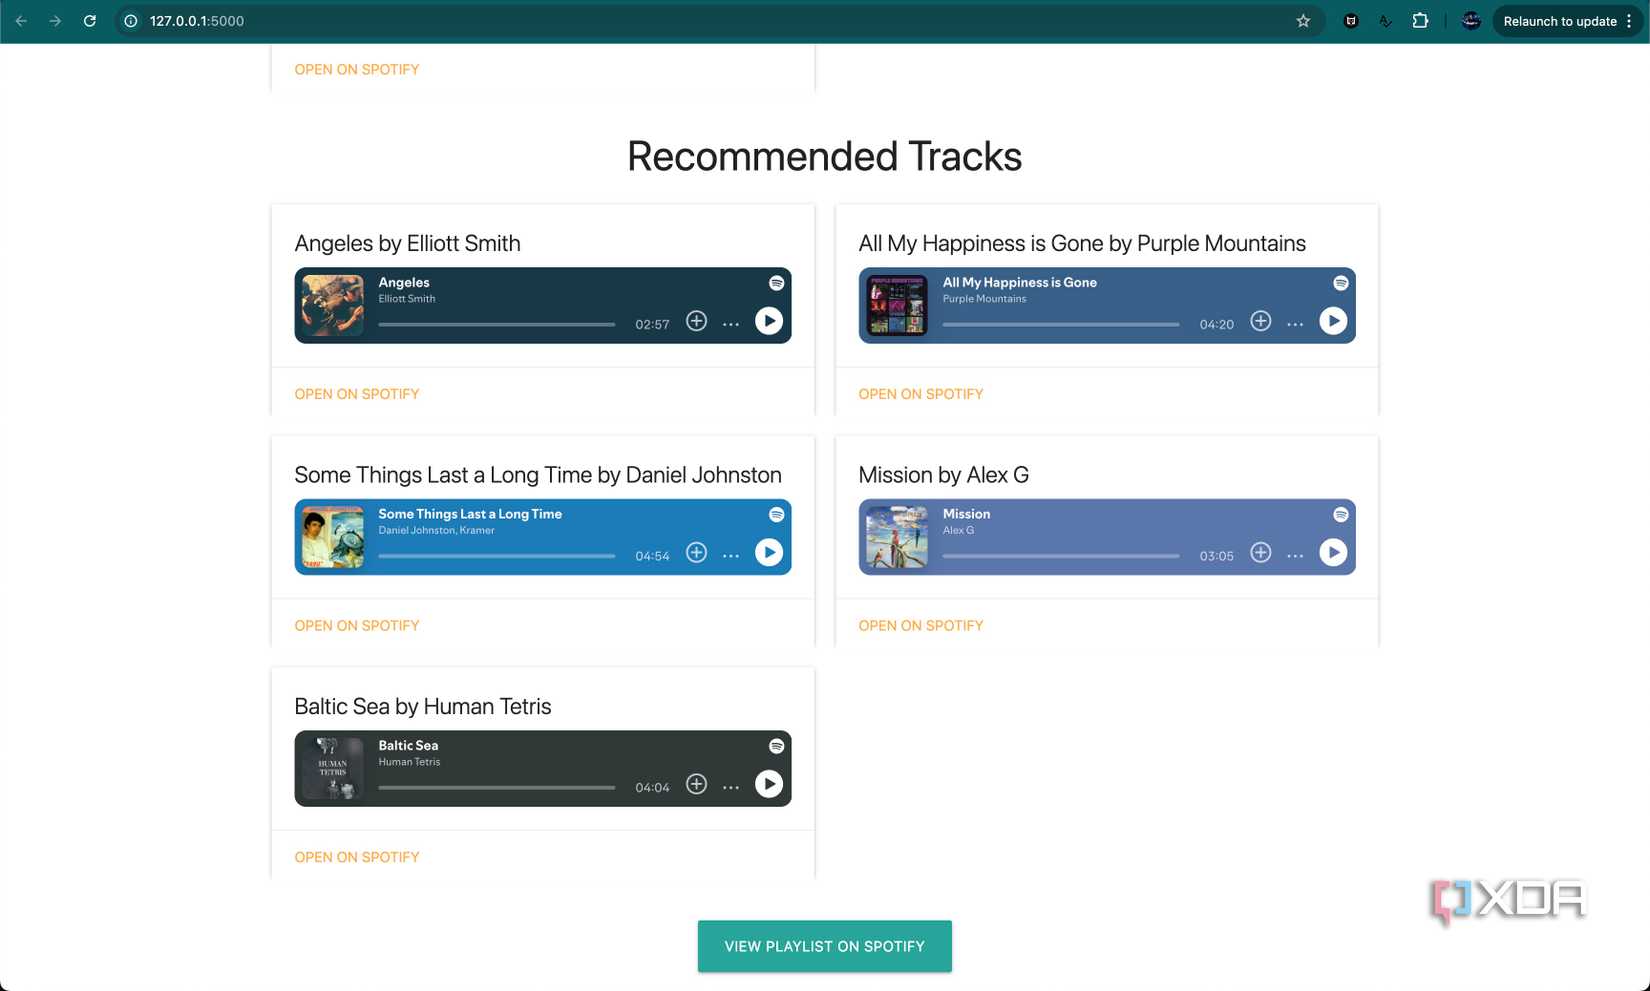
Task: Seek in the Angeles progress bar
Action: pos(497,324)
